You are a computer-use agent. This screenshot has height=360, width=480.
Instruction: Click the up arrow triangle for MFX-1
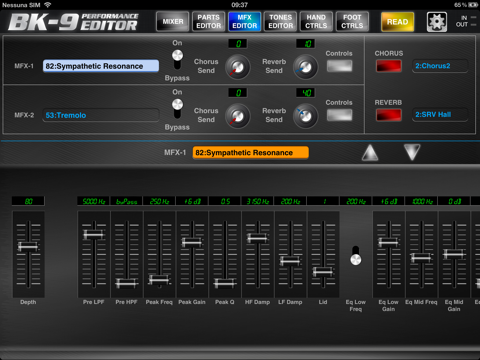(x=370, y=153)
